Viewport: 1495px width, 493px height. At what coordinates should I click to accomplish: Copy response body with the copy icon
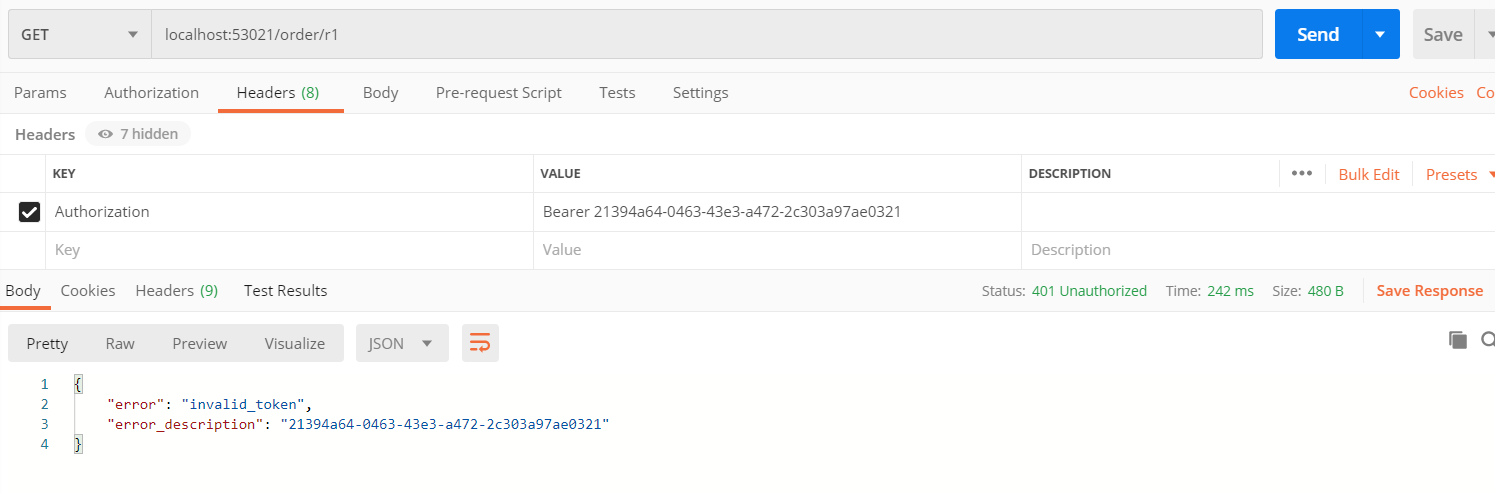[1457, 340]
